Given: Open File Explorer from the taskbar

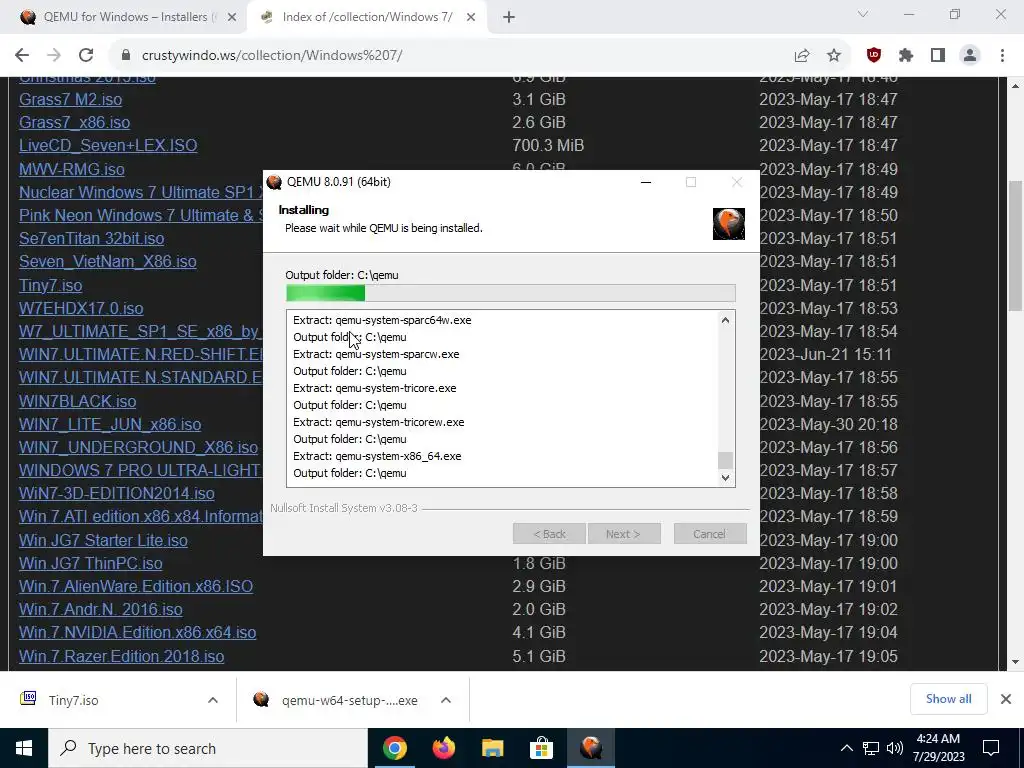Looking at the screenshot, I should pos(492,748).
